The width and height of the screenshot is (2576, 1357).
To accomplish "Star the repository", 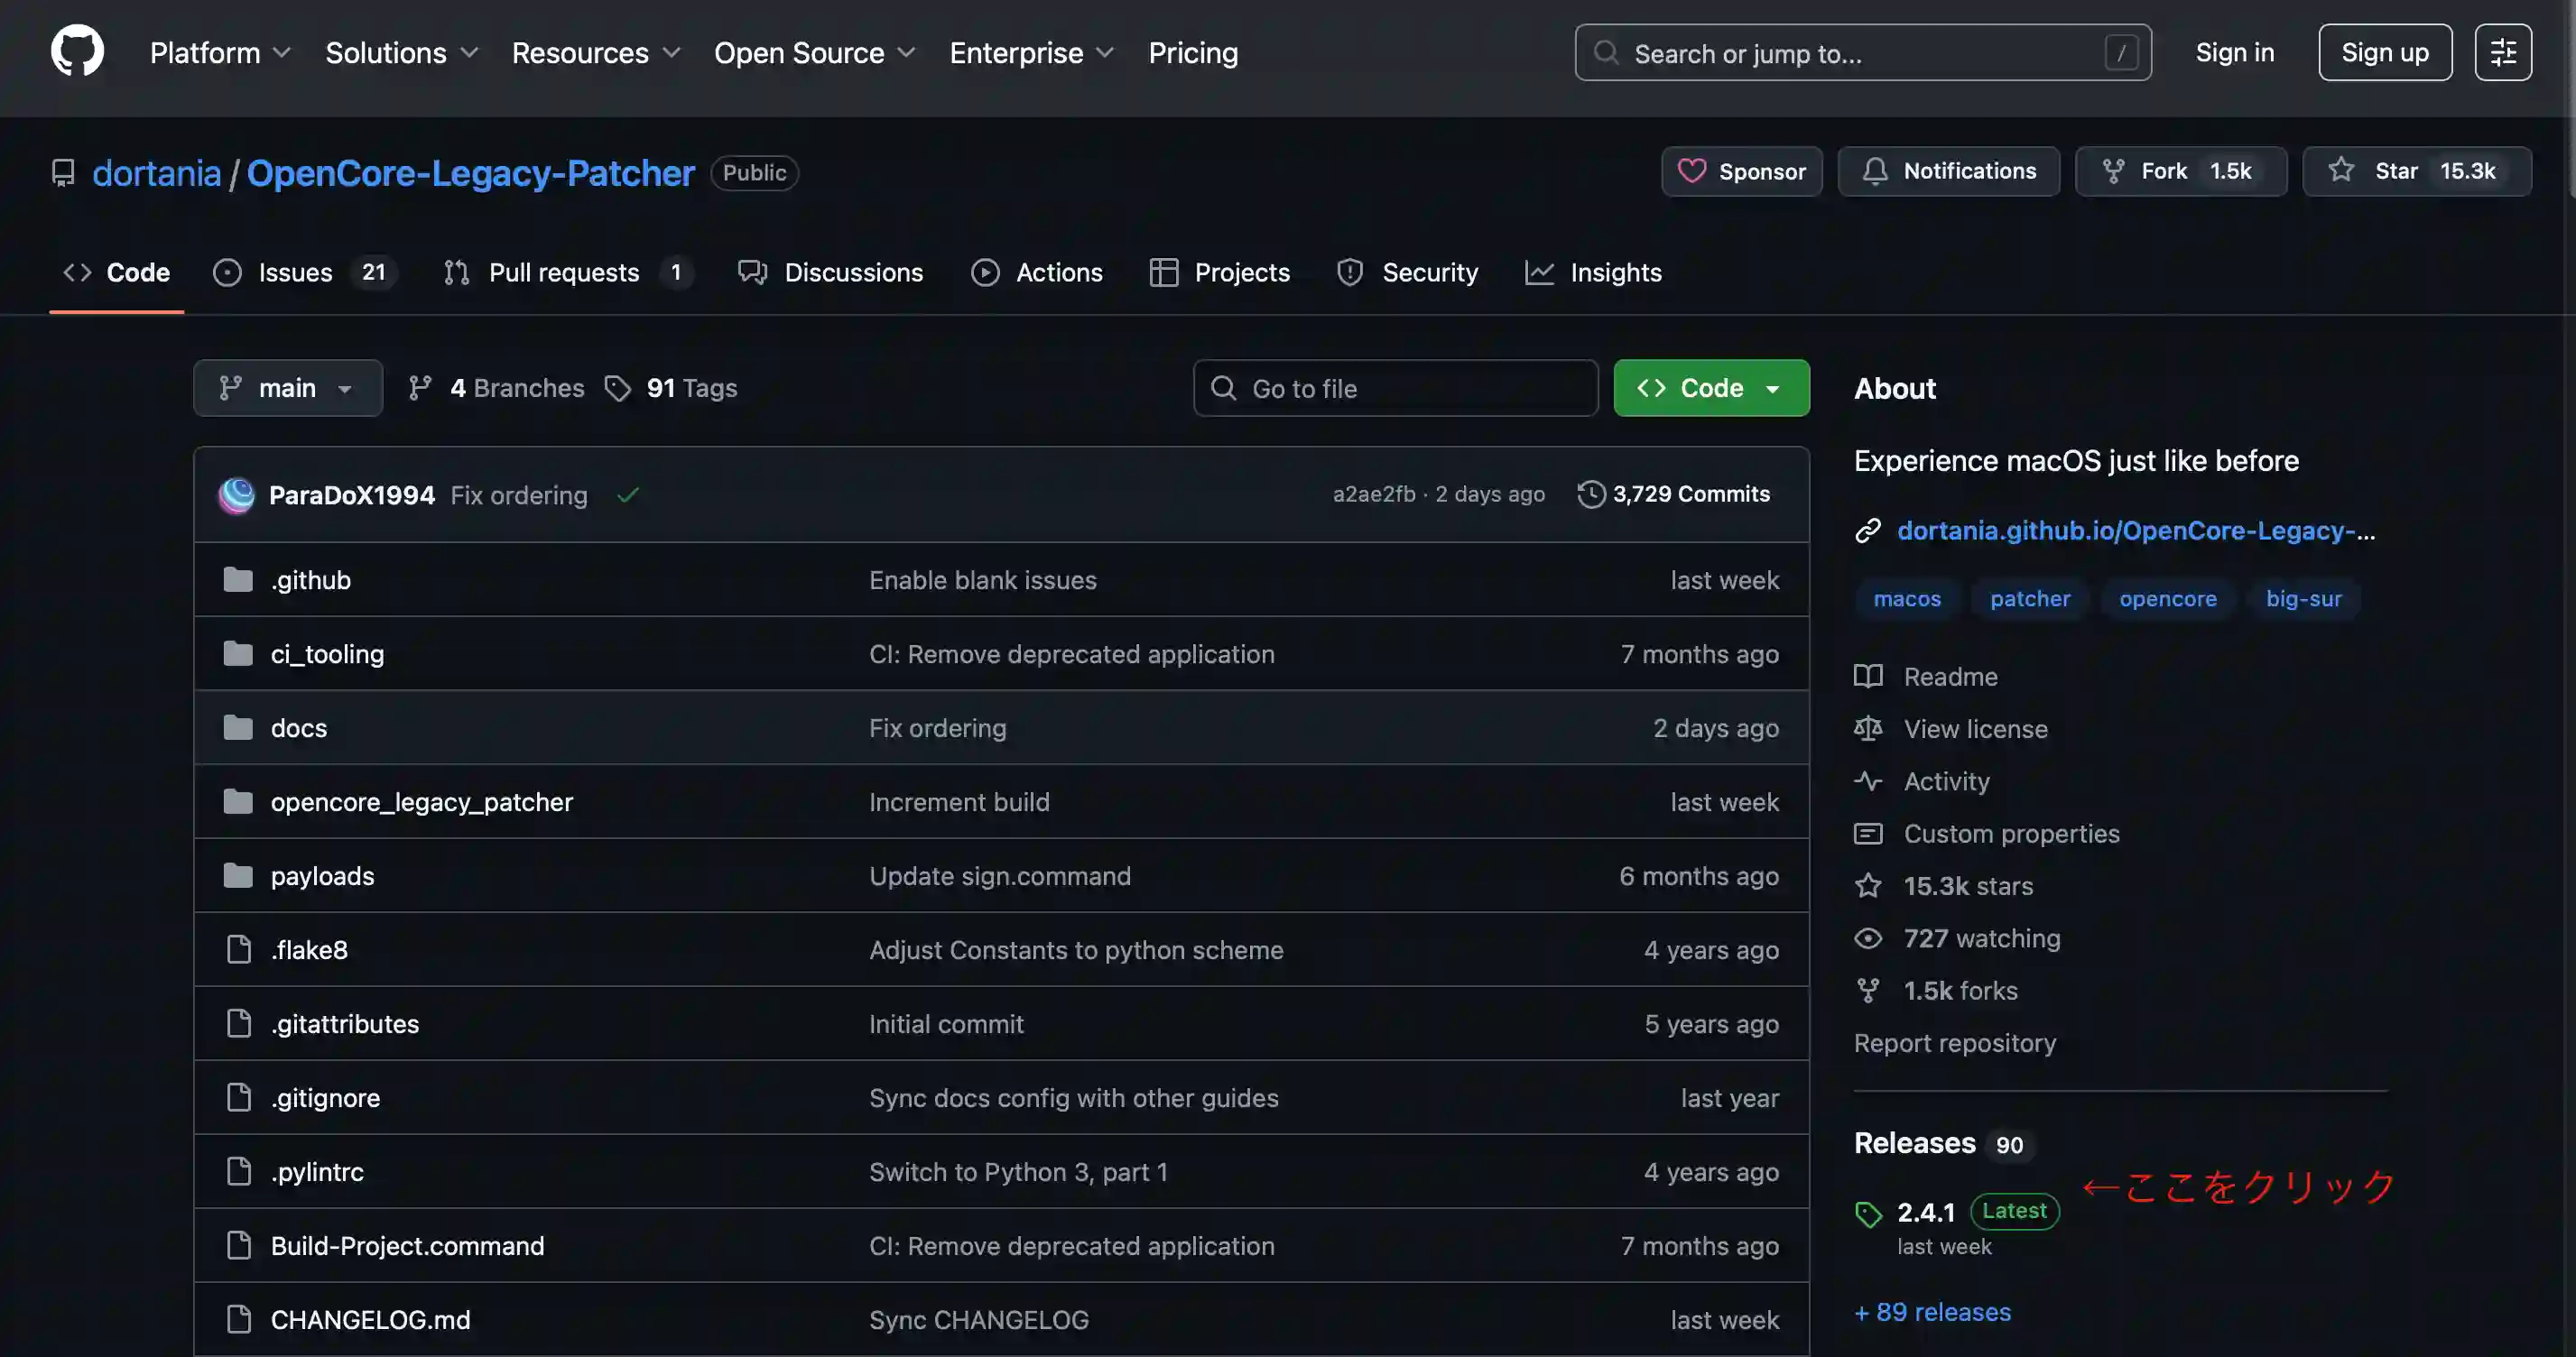I will click(2417, 171).
